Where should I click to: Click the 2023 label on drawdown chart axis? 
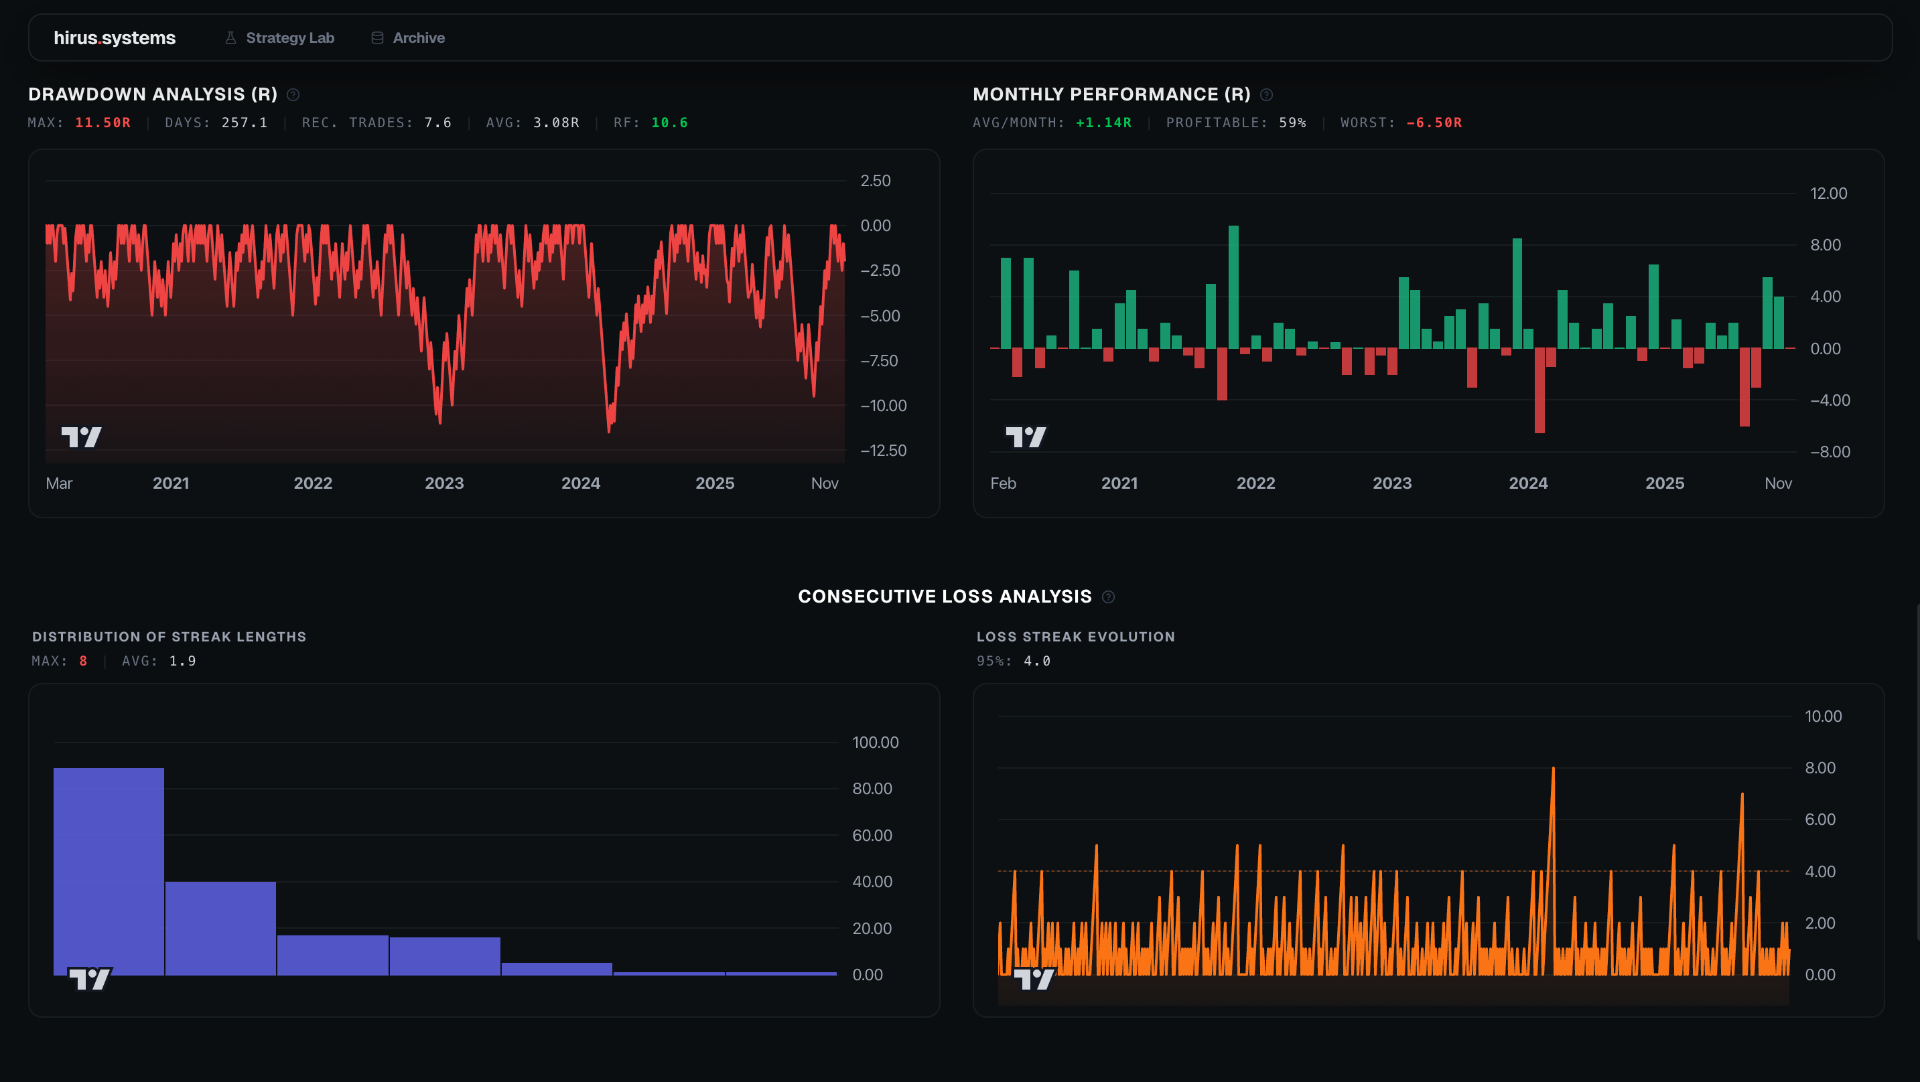coord(444,483)
